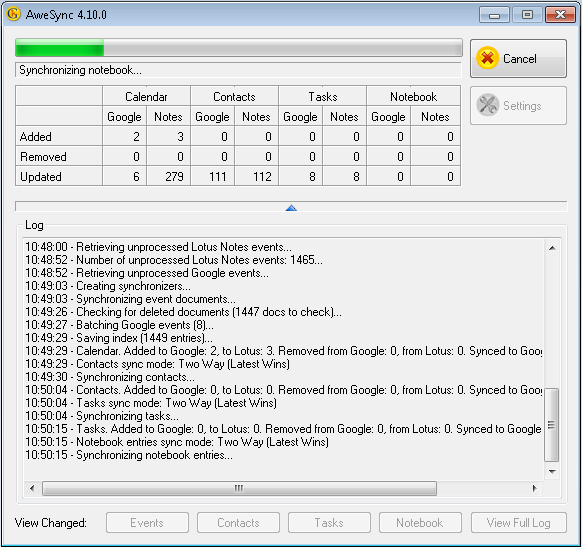Open the Settings button label
The image size is (582, 547).
pos(522,106)
